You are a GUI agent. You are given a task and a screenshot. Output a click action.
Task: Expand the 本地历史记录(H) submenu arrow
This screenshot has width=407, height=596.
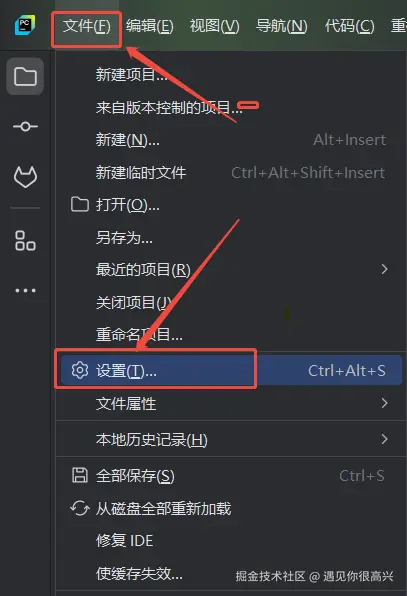[385, 439]
